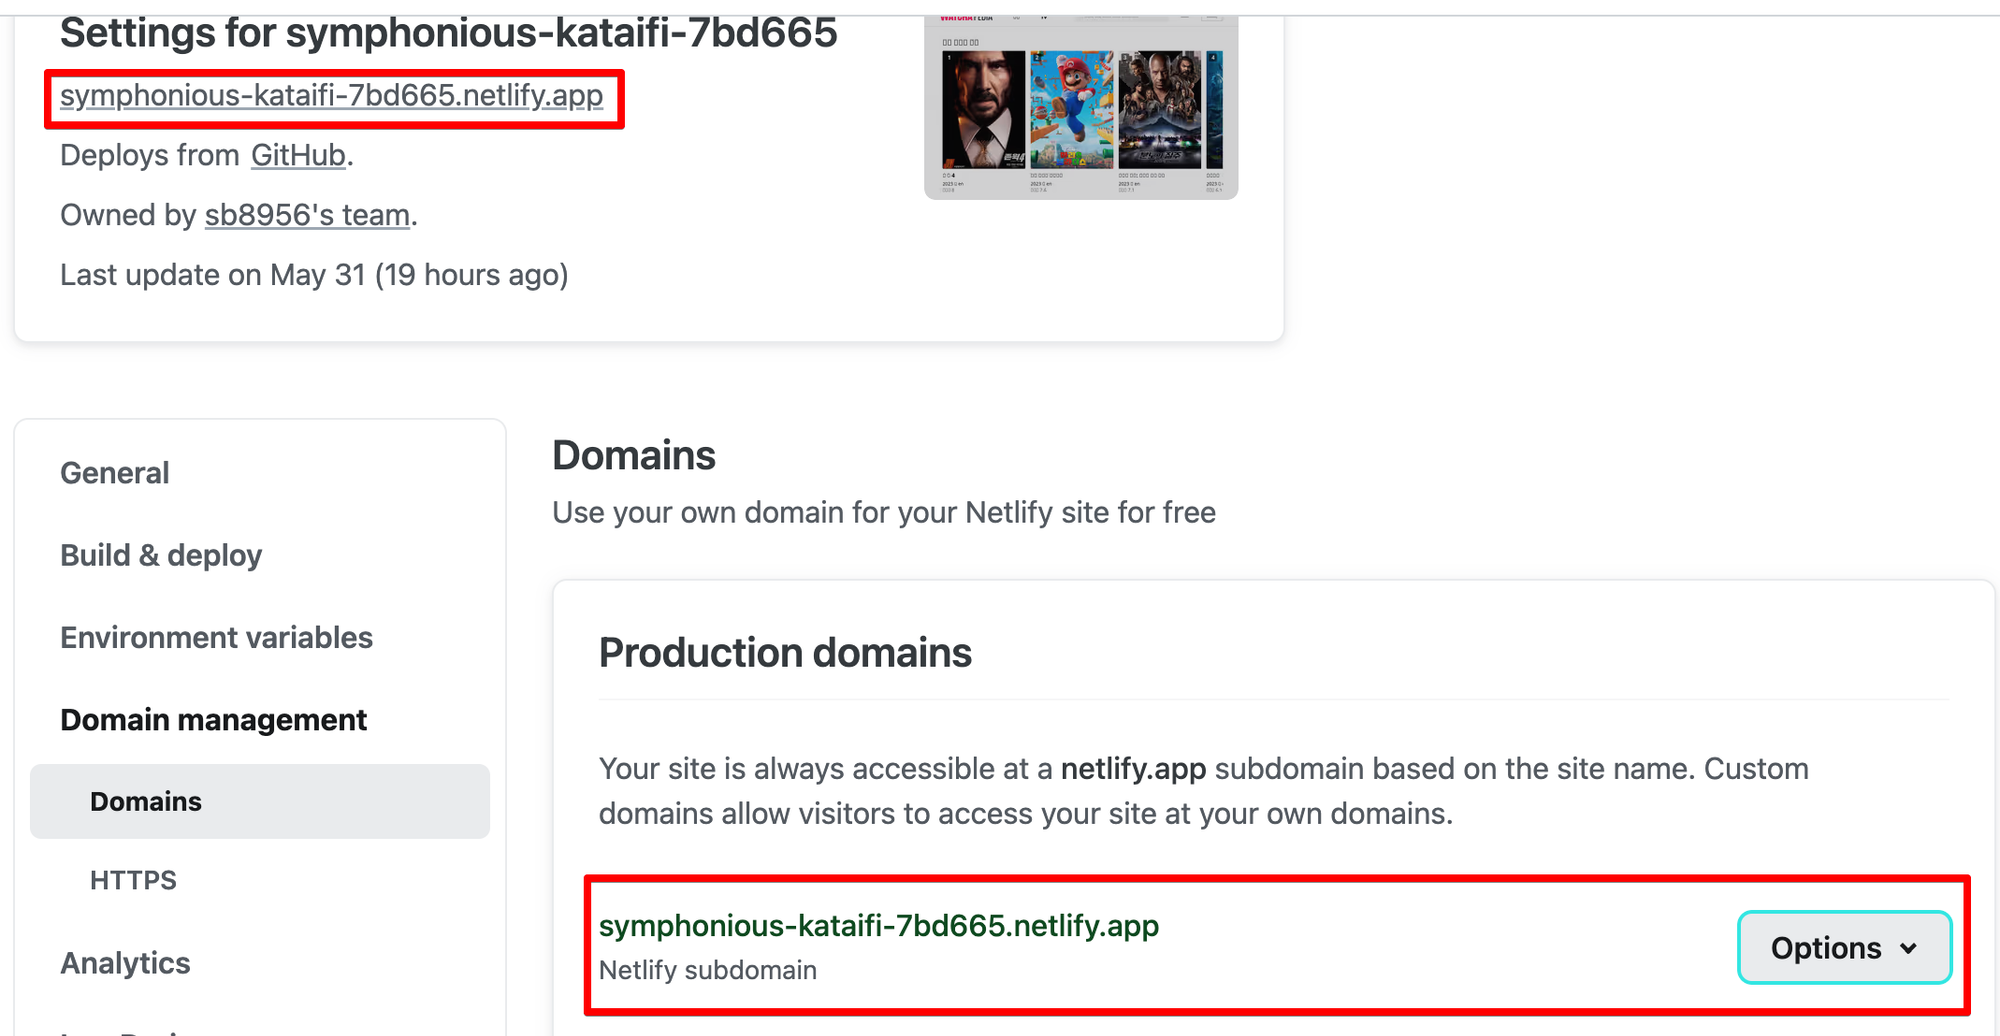Open the symphonious-kataifi netlify.app link under Settings title
Screen dimensions: 2000x1036
(331, 96)
